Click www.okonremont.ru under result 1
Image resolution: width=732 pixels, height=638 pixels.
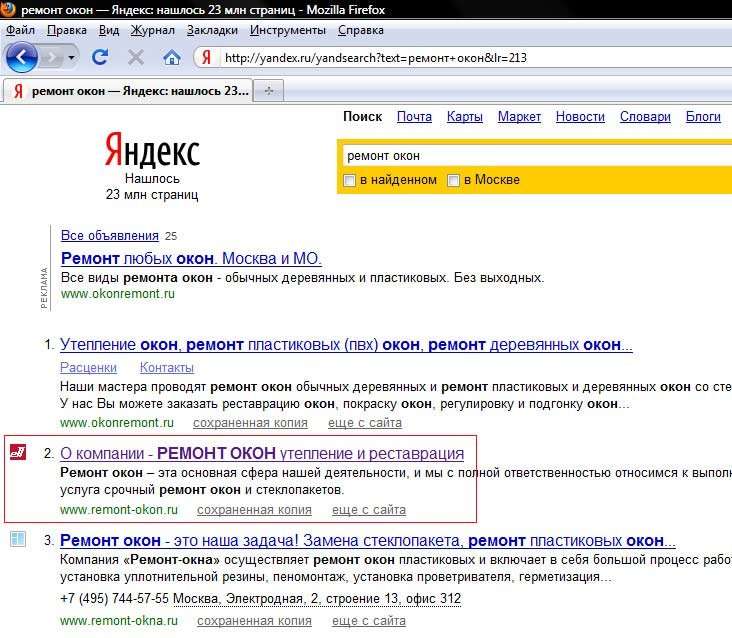click(117, 423)
